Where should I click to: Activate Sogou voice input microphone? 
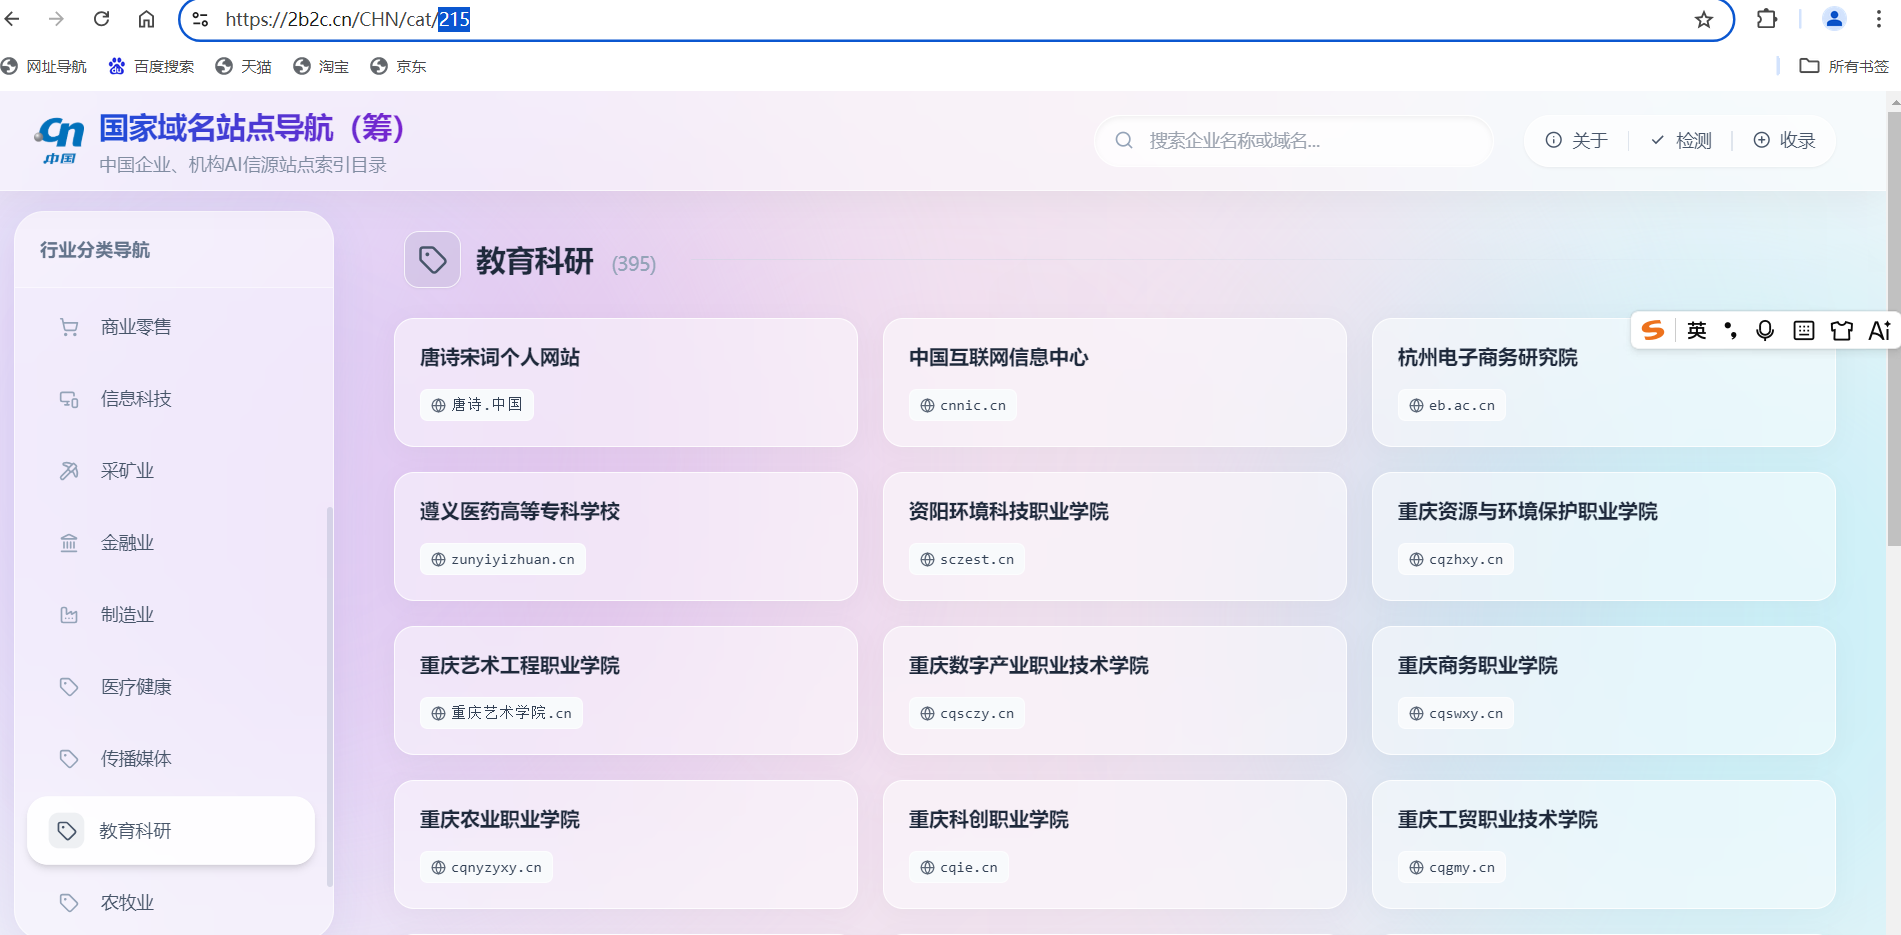1765,330
